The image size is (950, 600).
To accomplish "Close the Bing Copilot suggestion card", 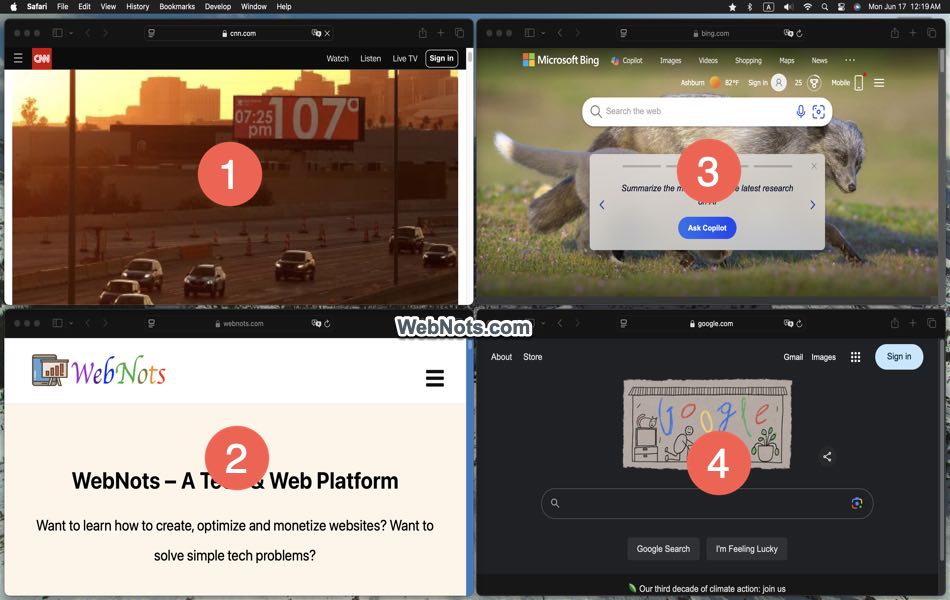I will pos(814,166).
